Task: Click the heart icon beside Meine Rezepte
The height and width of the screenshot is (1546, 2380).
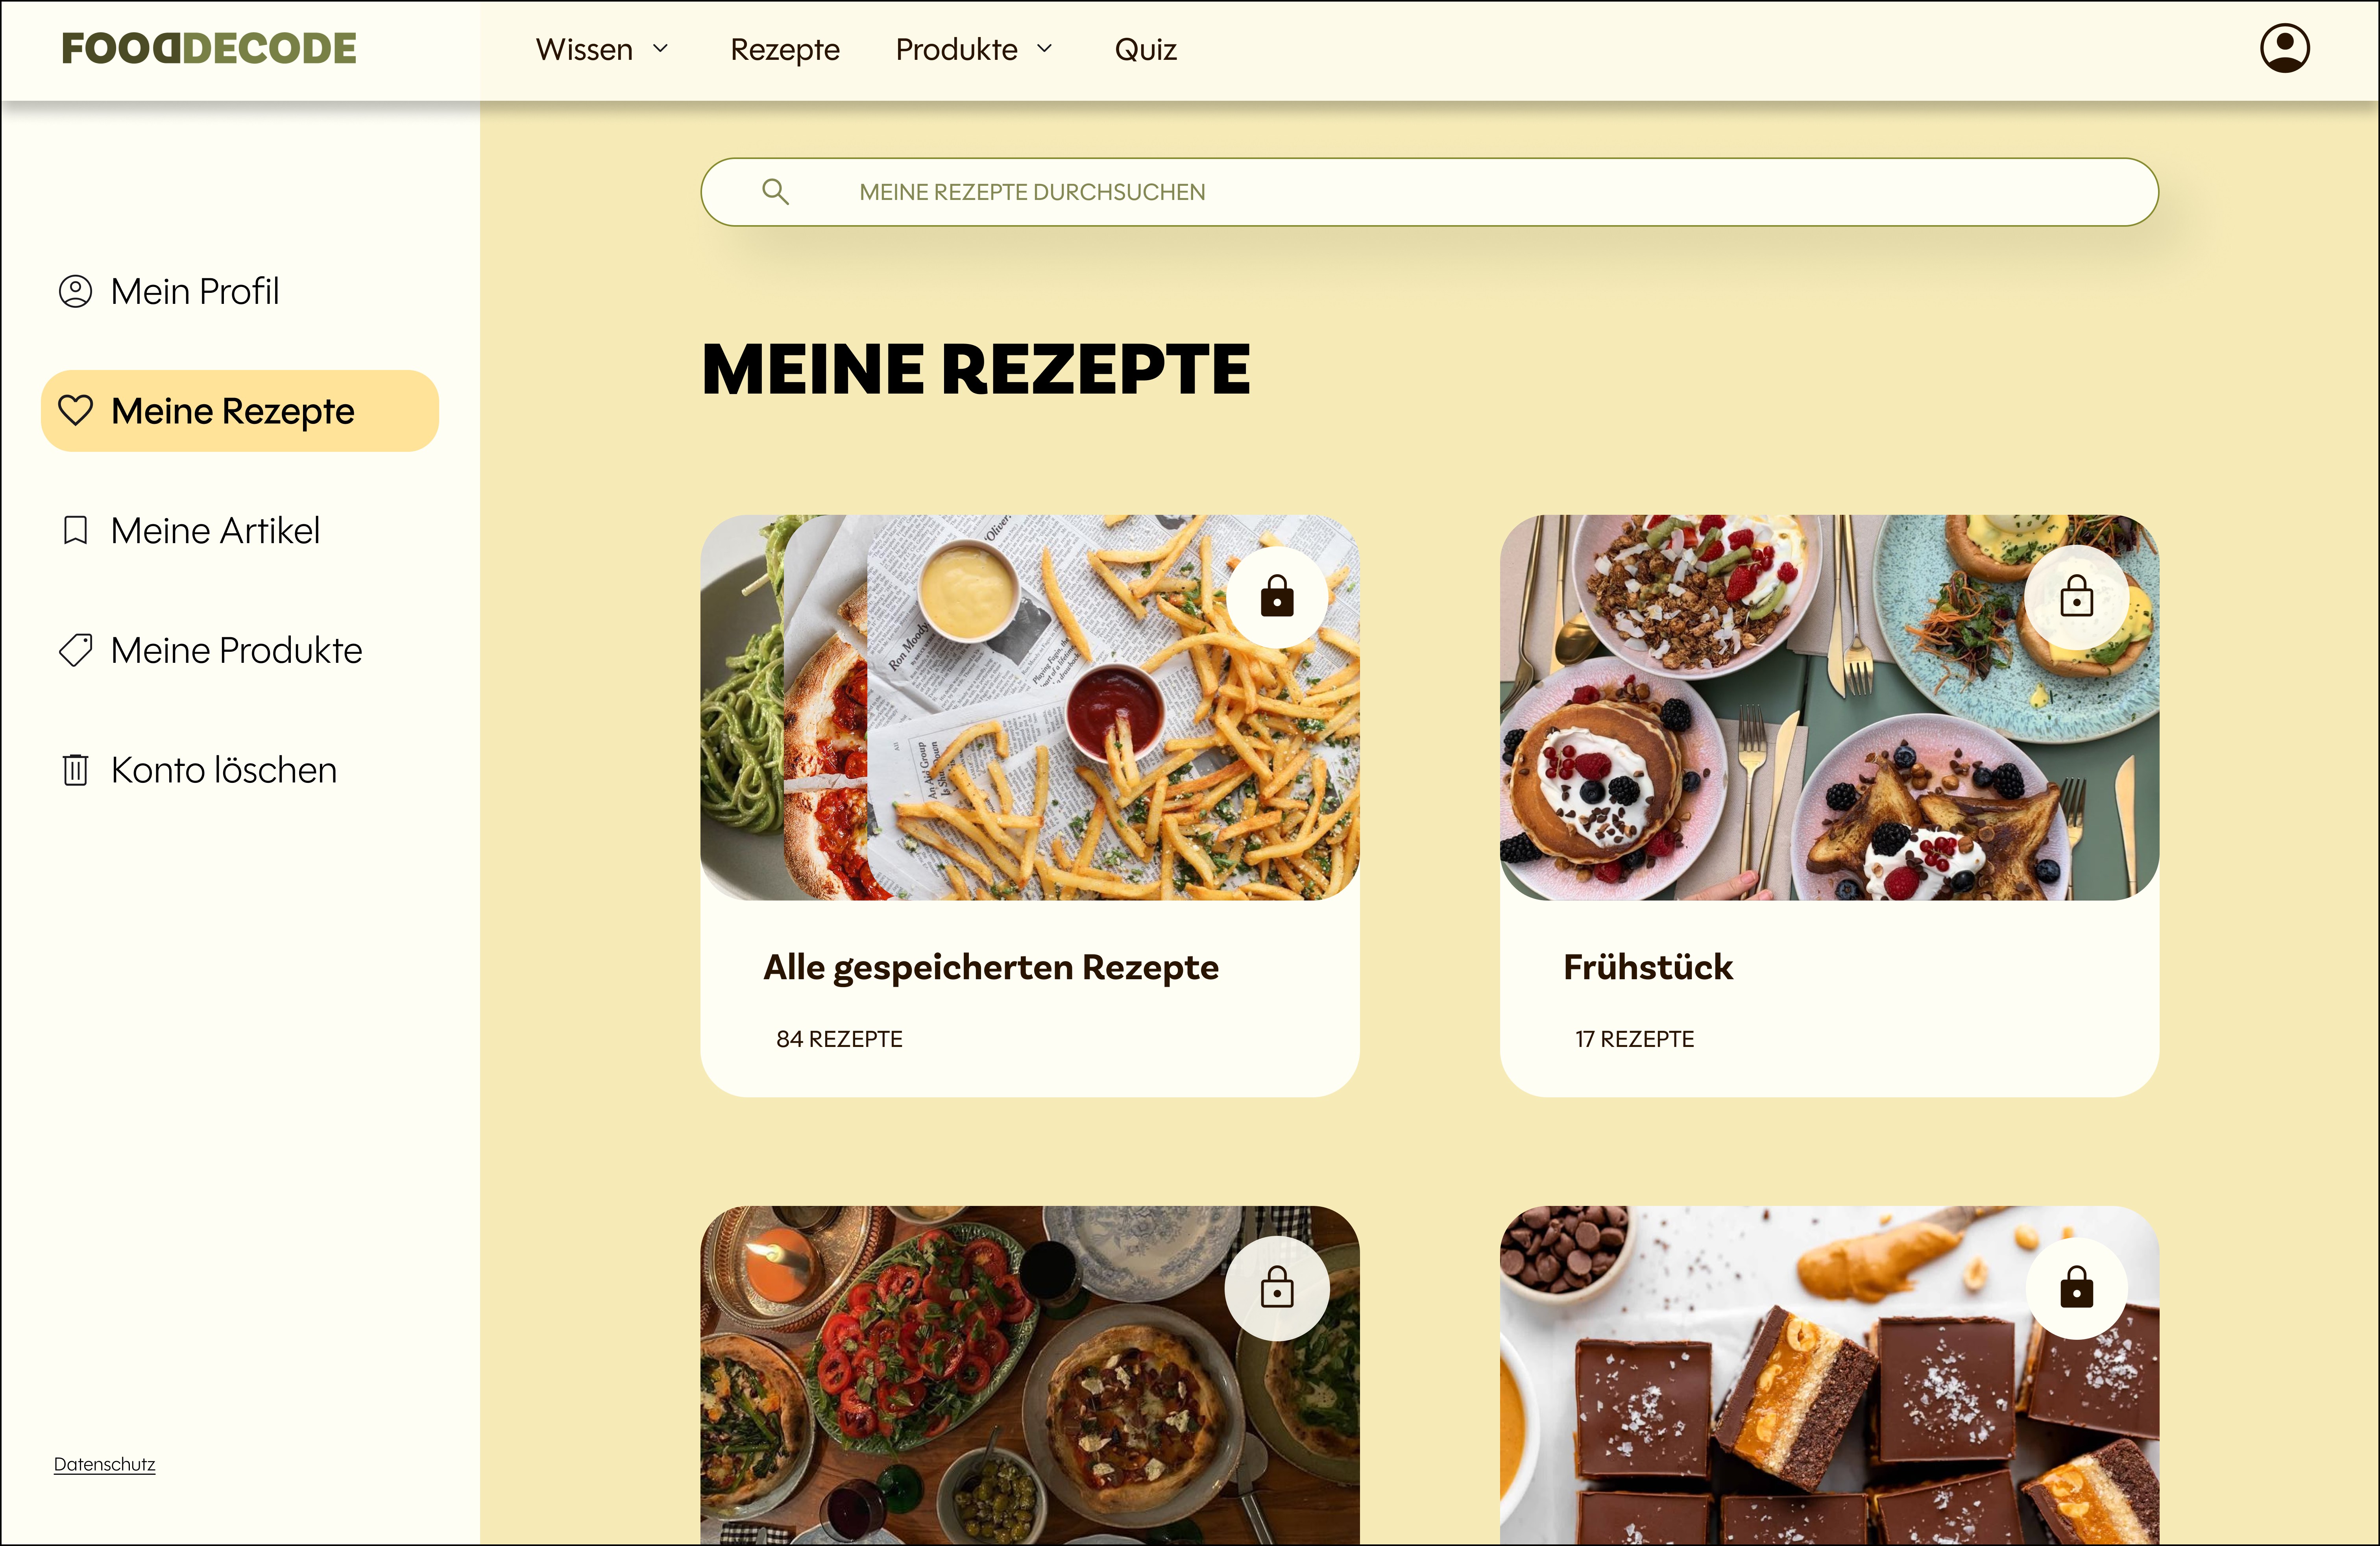Action: point(75,410)
